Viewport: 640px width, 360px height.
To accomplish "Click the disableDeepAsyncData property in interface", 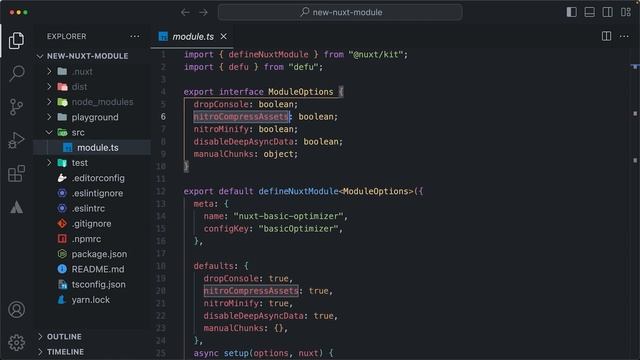I will [x=243, y=142].
